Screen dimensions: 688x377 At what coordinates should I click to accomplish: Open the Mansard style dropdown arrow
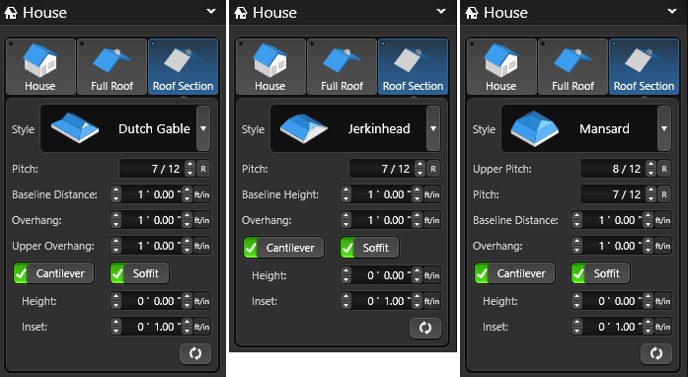pyautogui.click(x=664, y=129)
